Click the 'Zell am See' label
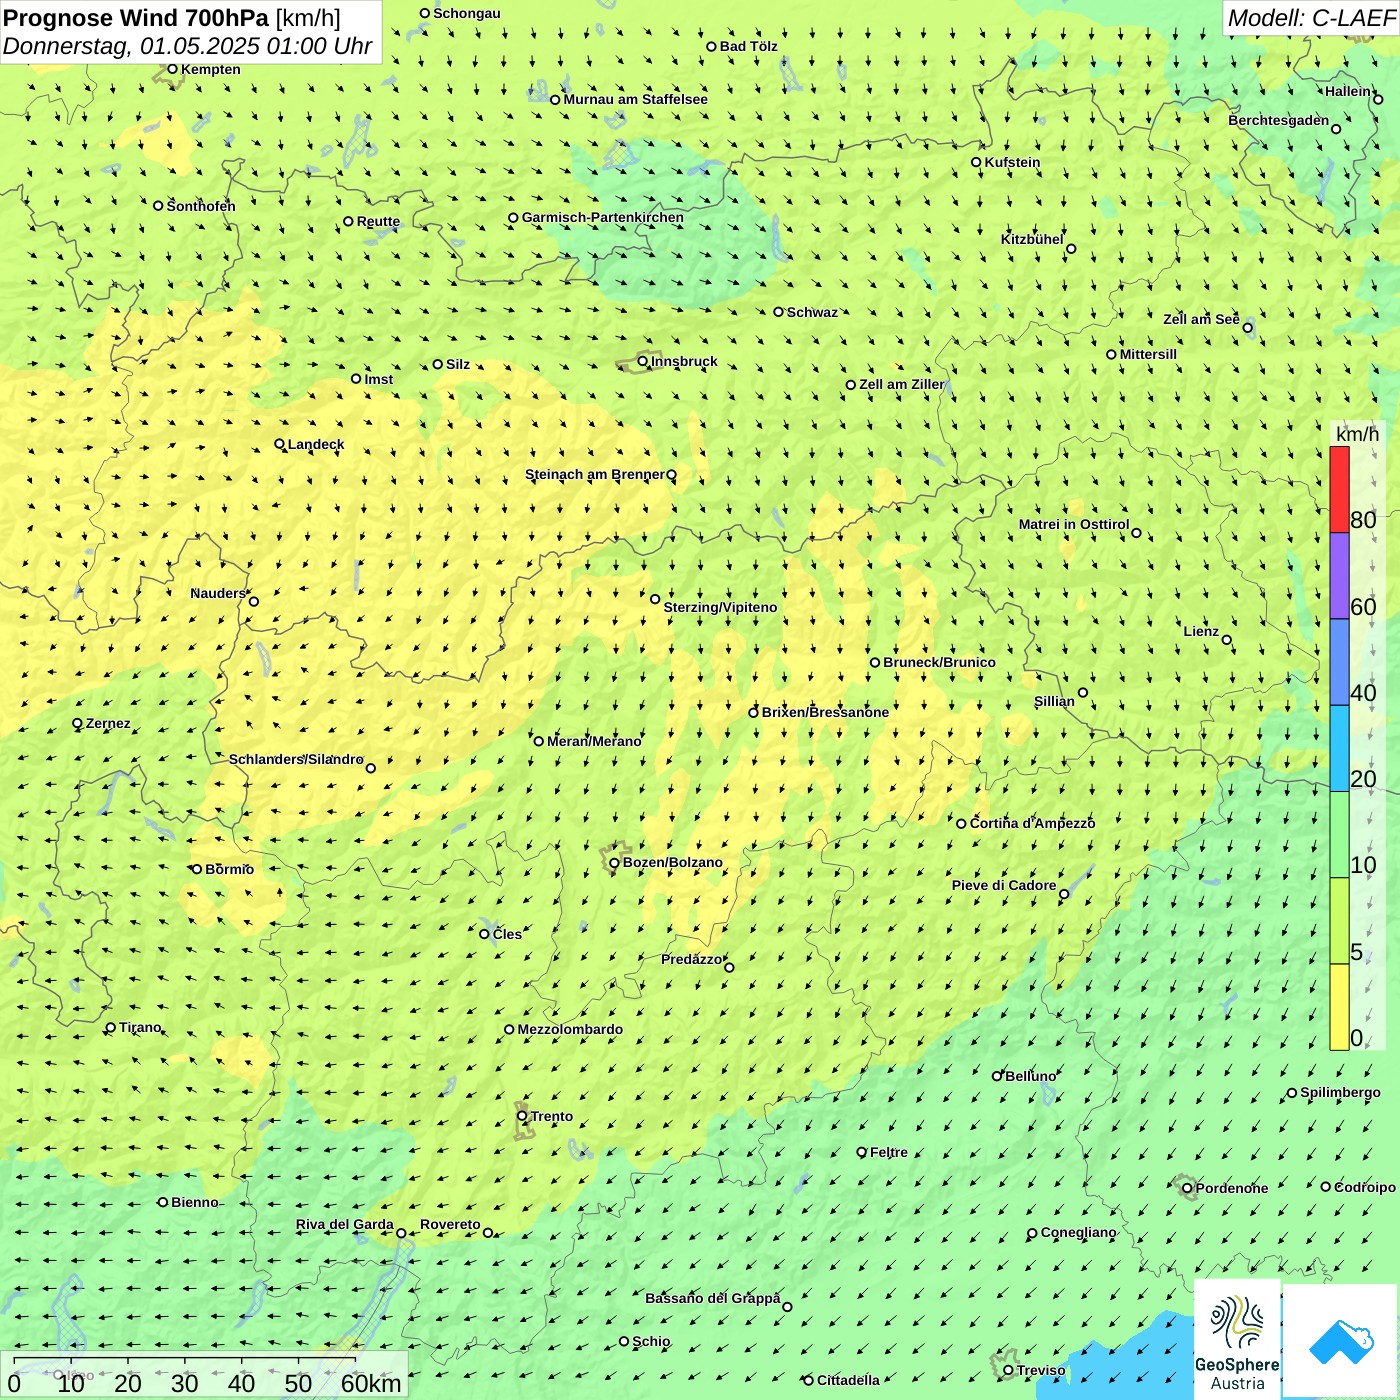1400x1400 pixels. click(1201, 319)
